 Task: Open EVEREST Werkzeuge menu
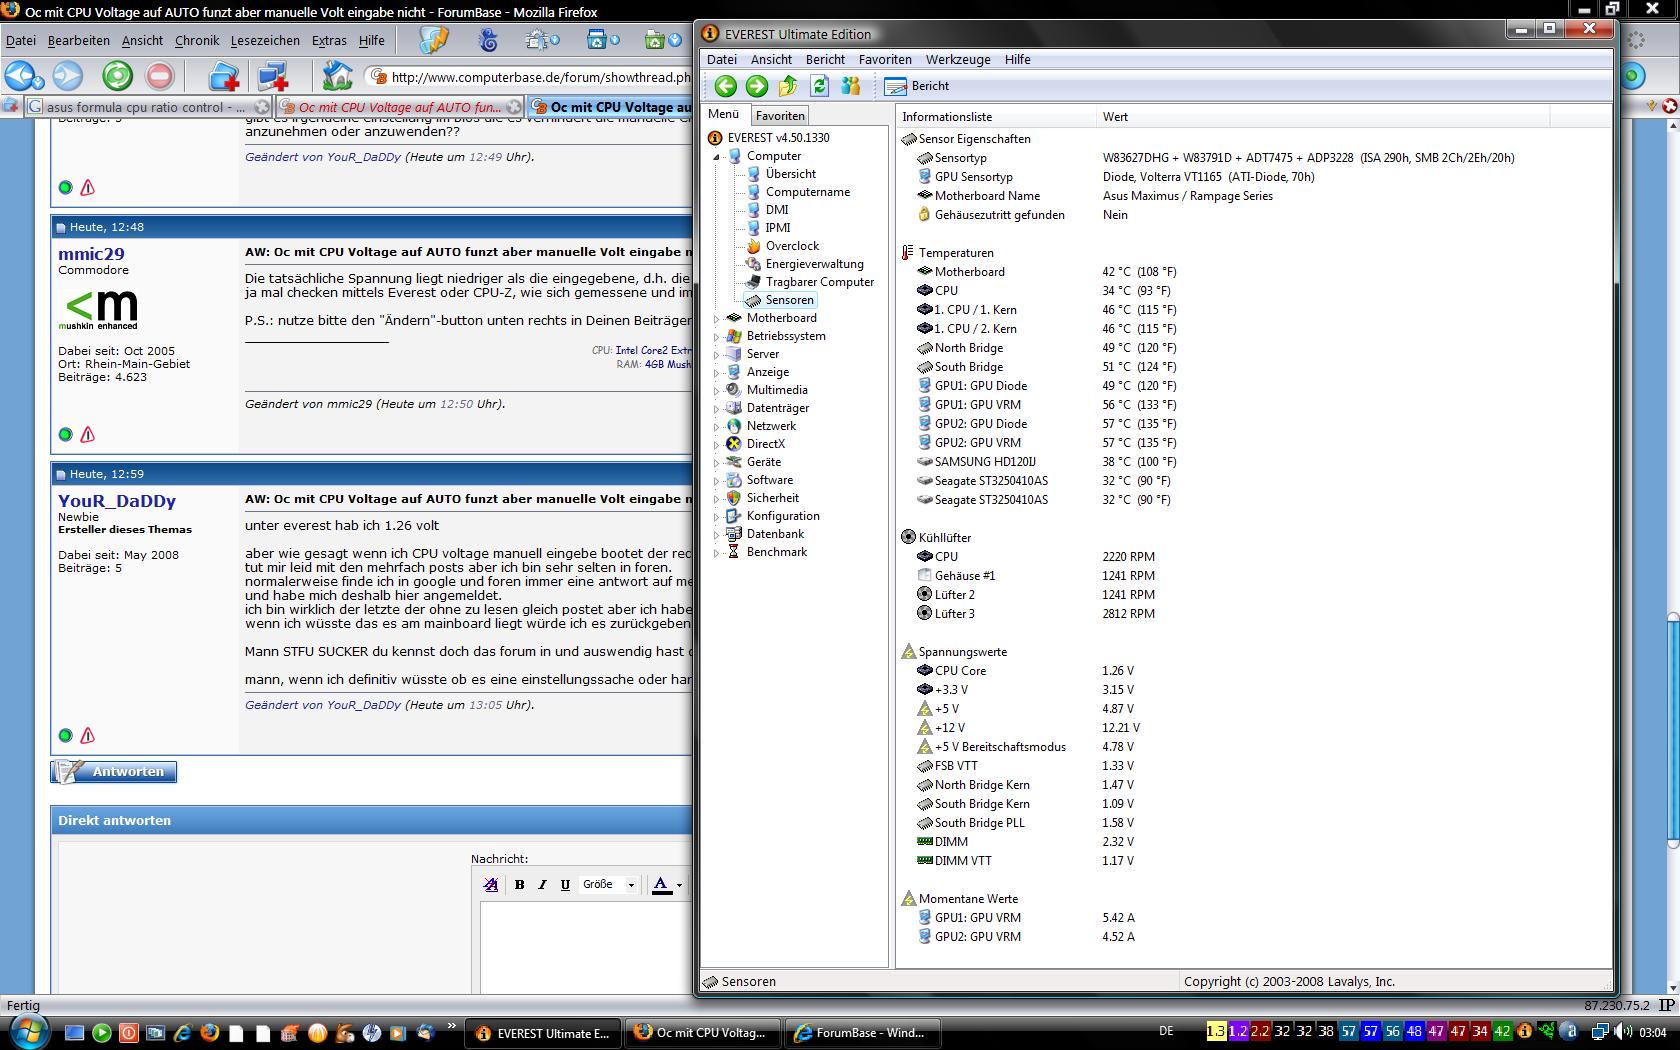[958, 59]
